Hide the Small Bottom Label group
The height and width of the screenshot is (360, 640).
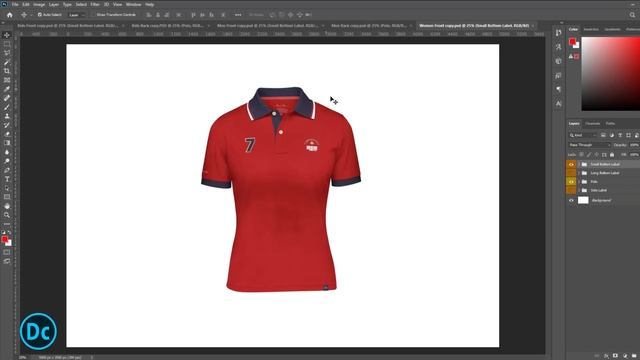(x=571, y=164)
